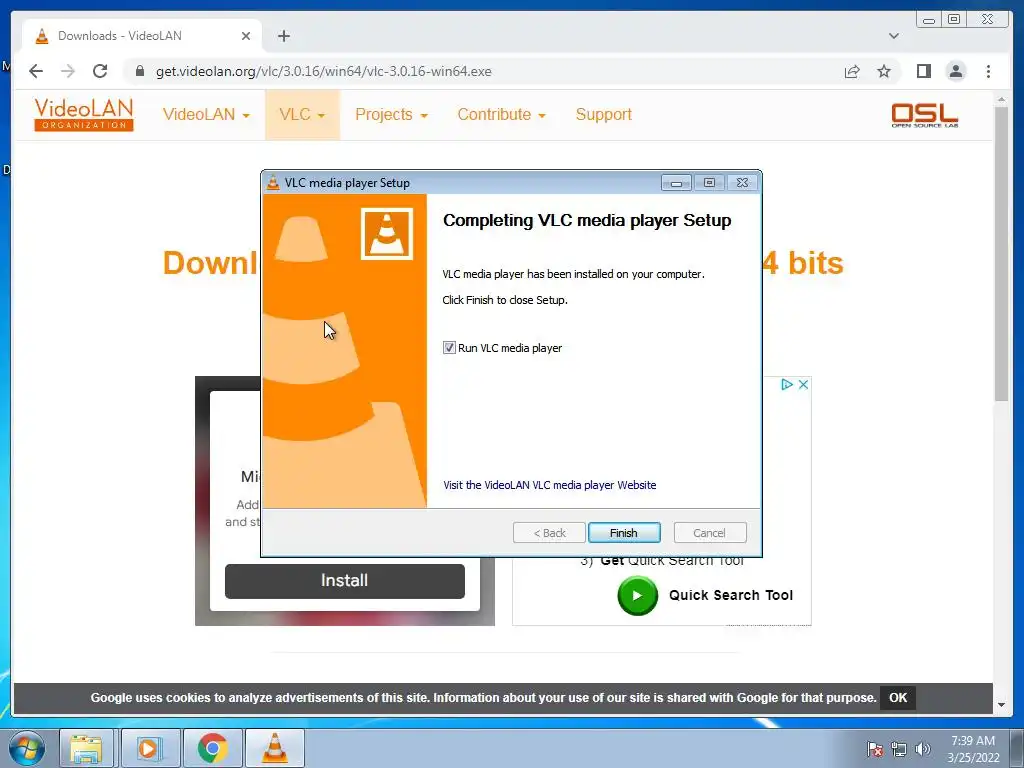Viewport: 1024px width, 768px height.
Task: Click the VLC cone taskbar icon
Action: coord(275,748)
